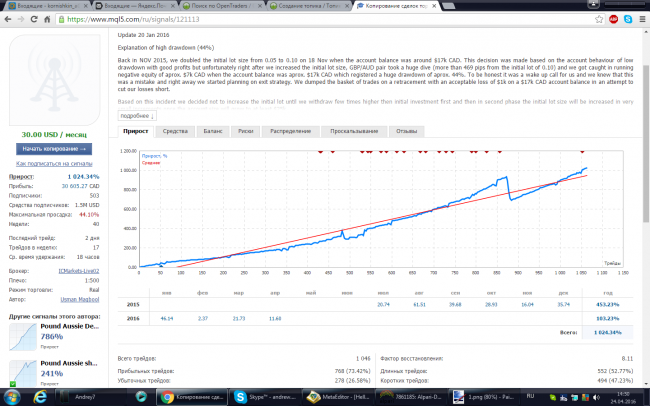Open the Баланс tab
The width and height of the screenshot is (650, 406).
pyautogui.click(x=213, y=131)
